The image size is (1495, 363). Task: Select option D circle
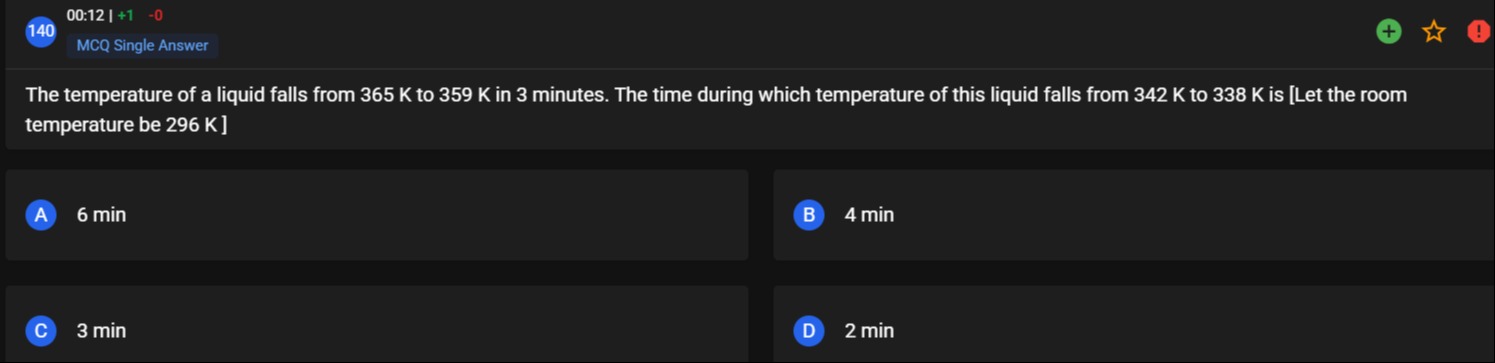(809, 331)
